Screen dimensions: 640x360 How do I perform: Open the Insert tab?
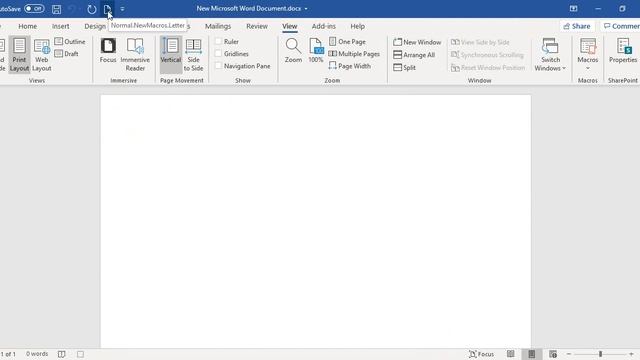pyautogui.click(x=60, y=26)
